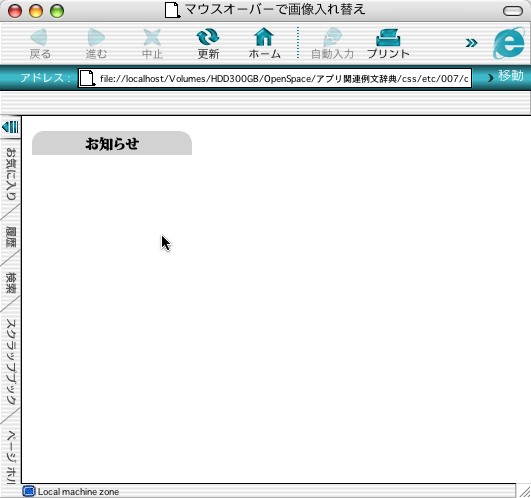Open the お気に入り (Favorites) side tab
The height and width of the screenshot is (498, 531).
click(10, 174)
